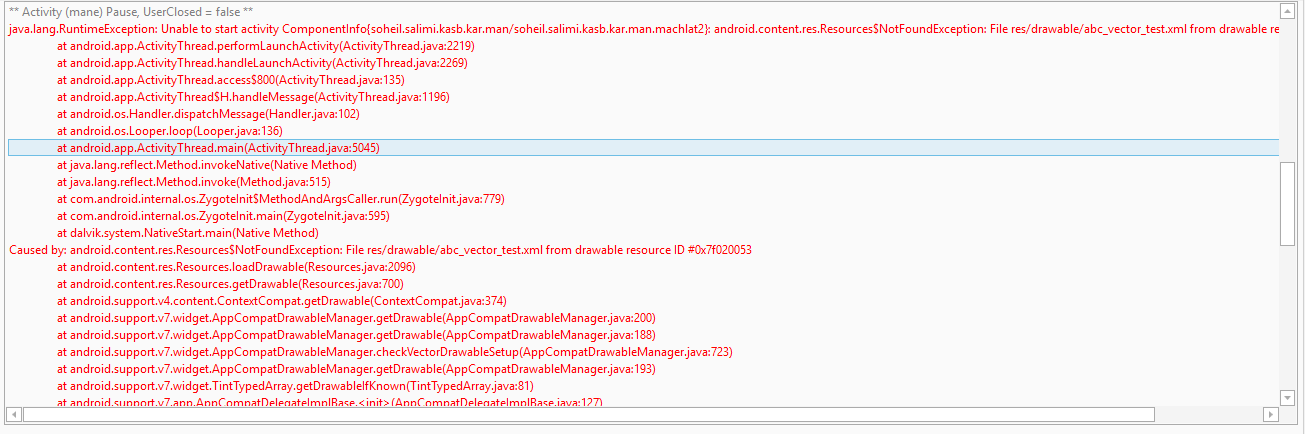Select the performLaunchActivity stack trace line
The image size is (1305, 434).
(265, 46)
